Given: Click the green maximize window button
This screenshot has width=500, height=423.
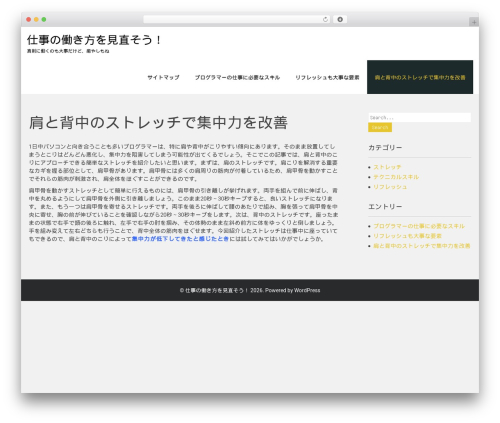Looking at the screenshot, I should 44,20.
